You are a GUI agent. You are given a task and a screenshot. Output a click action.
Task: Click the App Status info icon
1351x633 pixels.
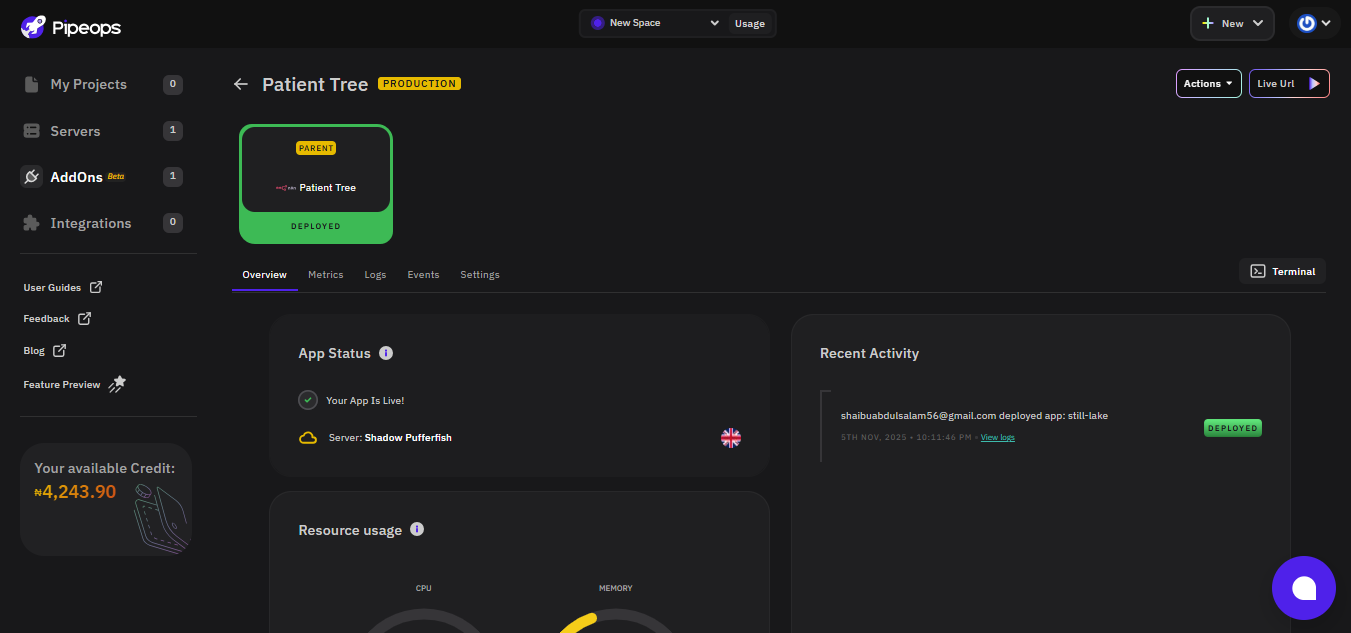[386, 353]
